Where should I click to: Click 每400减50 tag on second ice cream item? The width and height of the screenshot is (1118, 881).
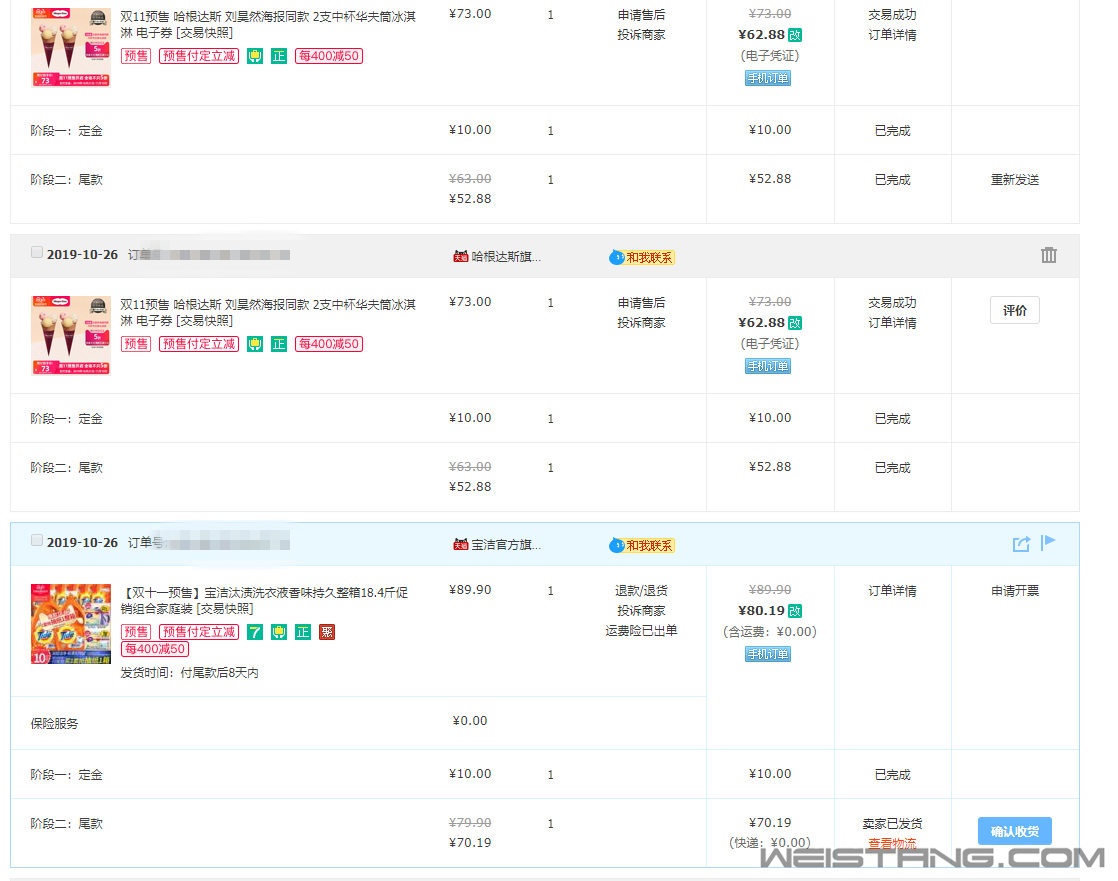329,344
